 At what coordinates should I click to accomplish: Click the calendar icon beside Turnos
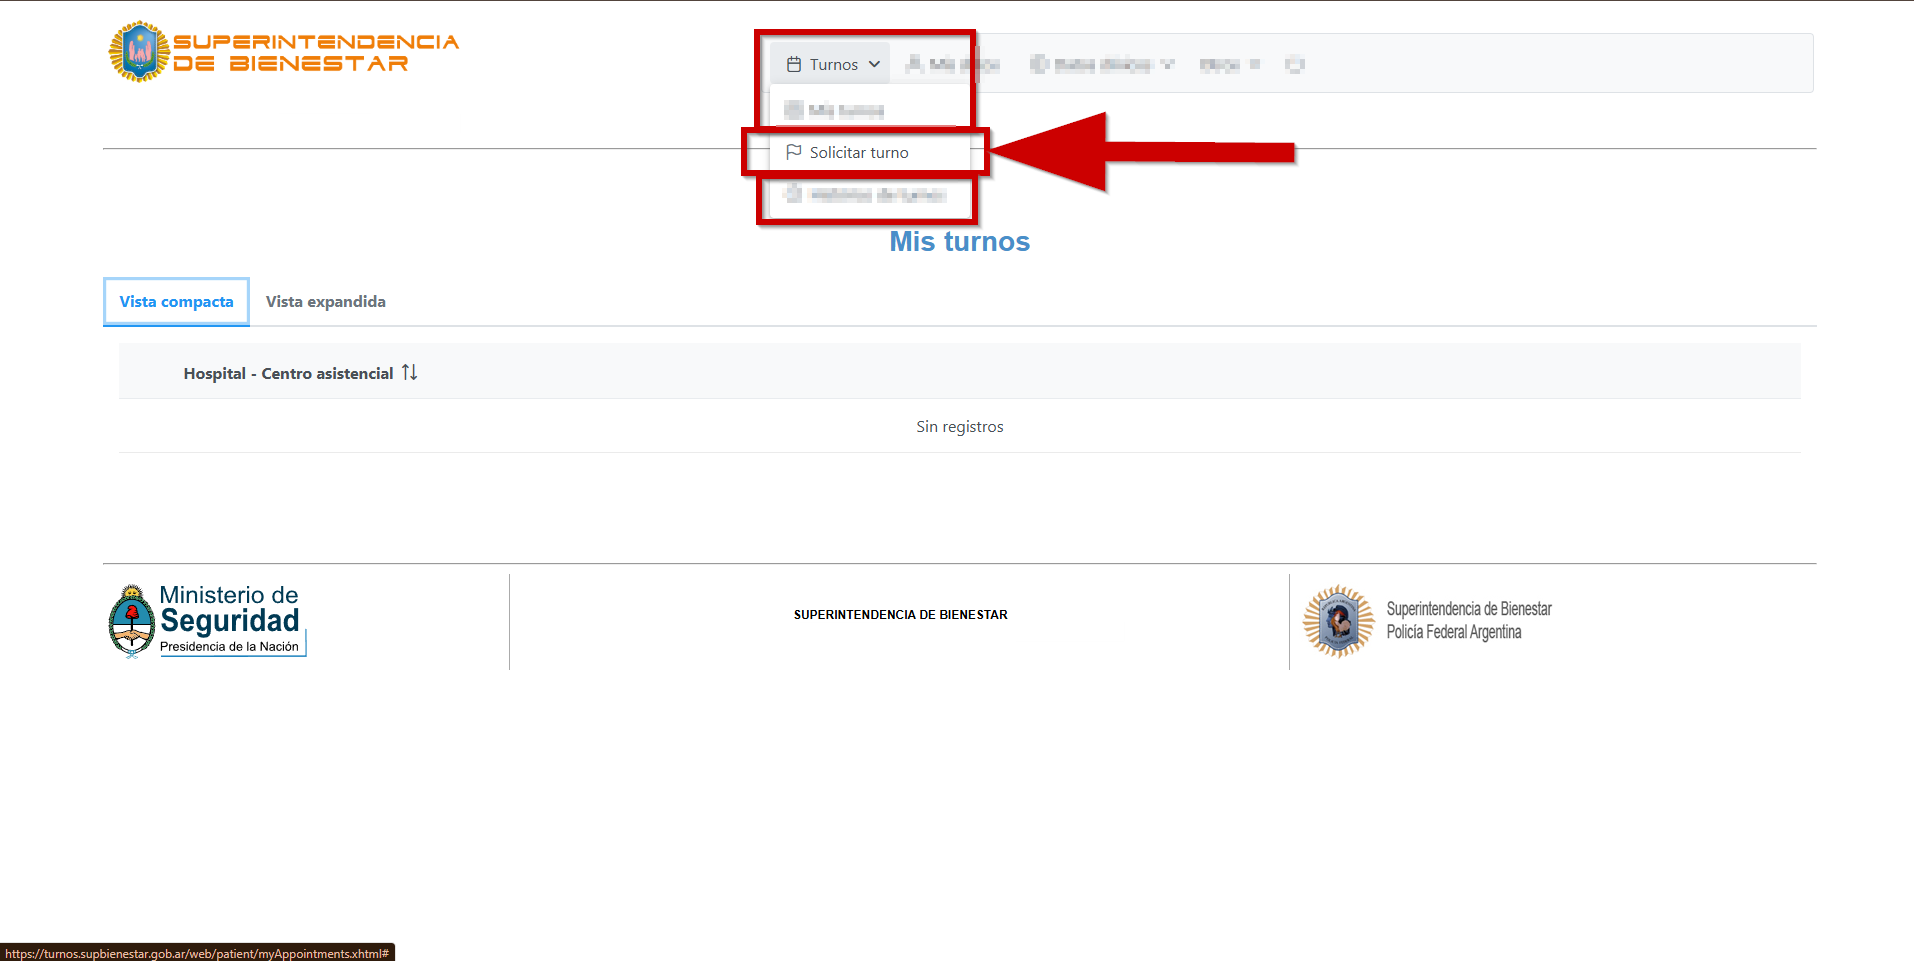point(794,65)
